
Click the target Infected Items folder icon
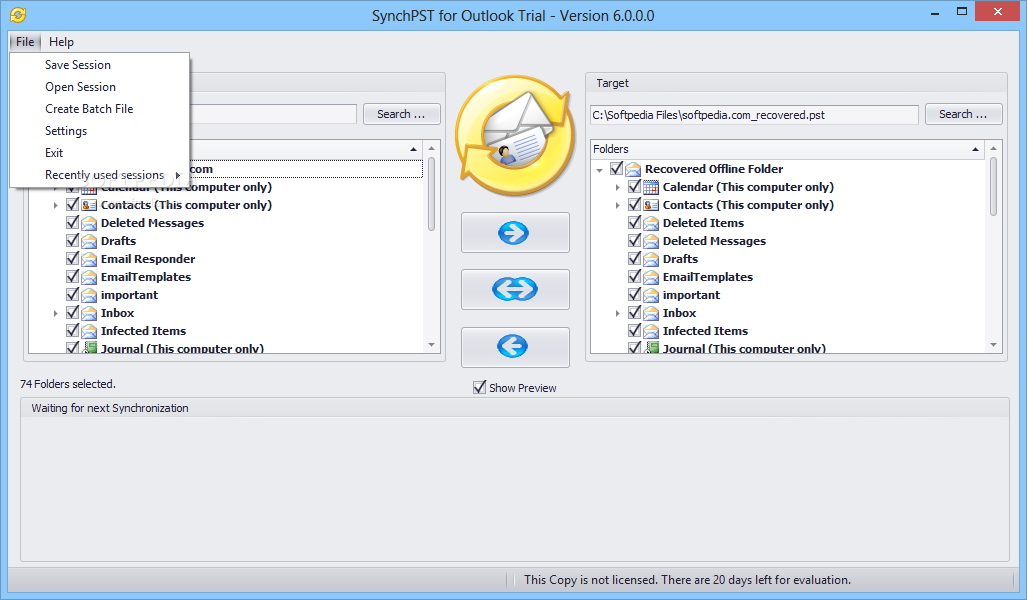(650, 331)
